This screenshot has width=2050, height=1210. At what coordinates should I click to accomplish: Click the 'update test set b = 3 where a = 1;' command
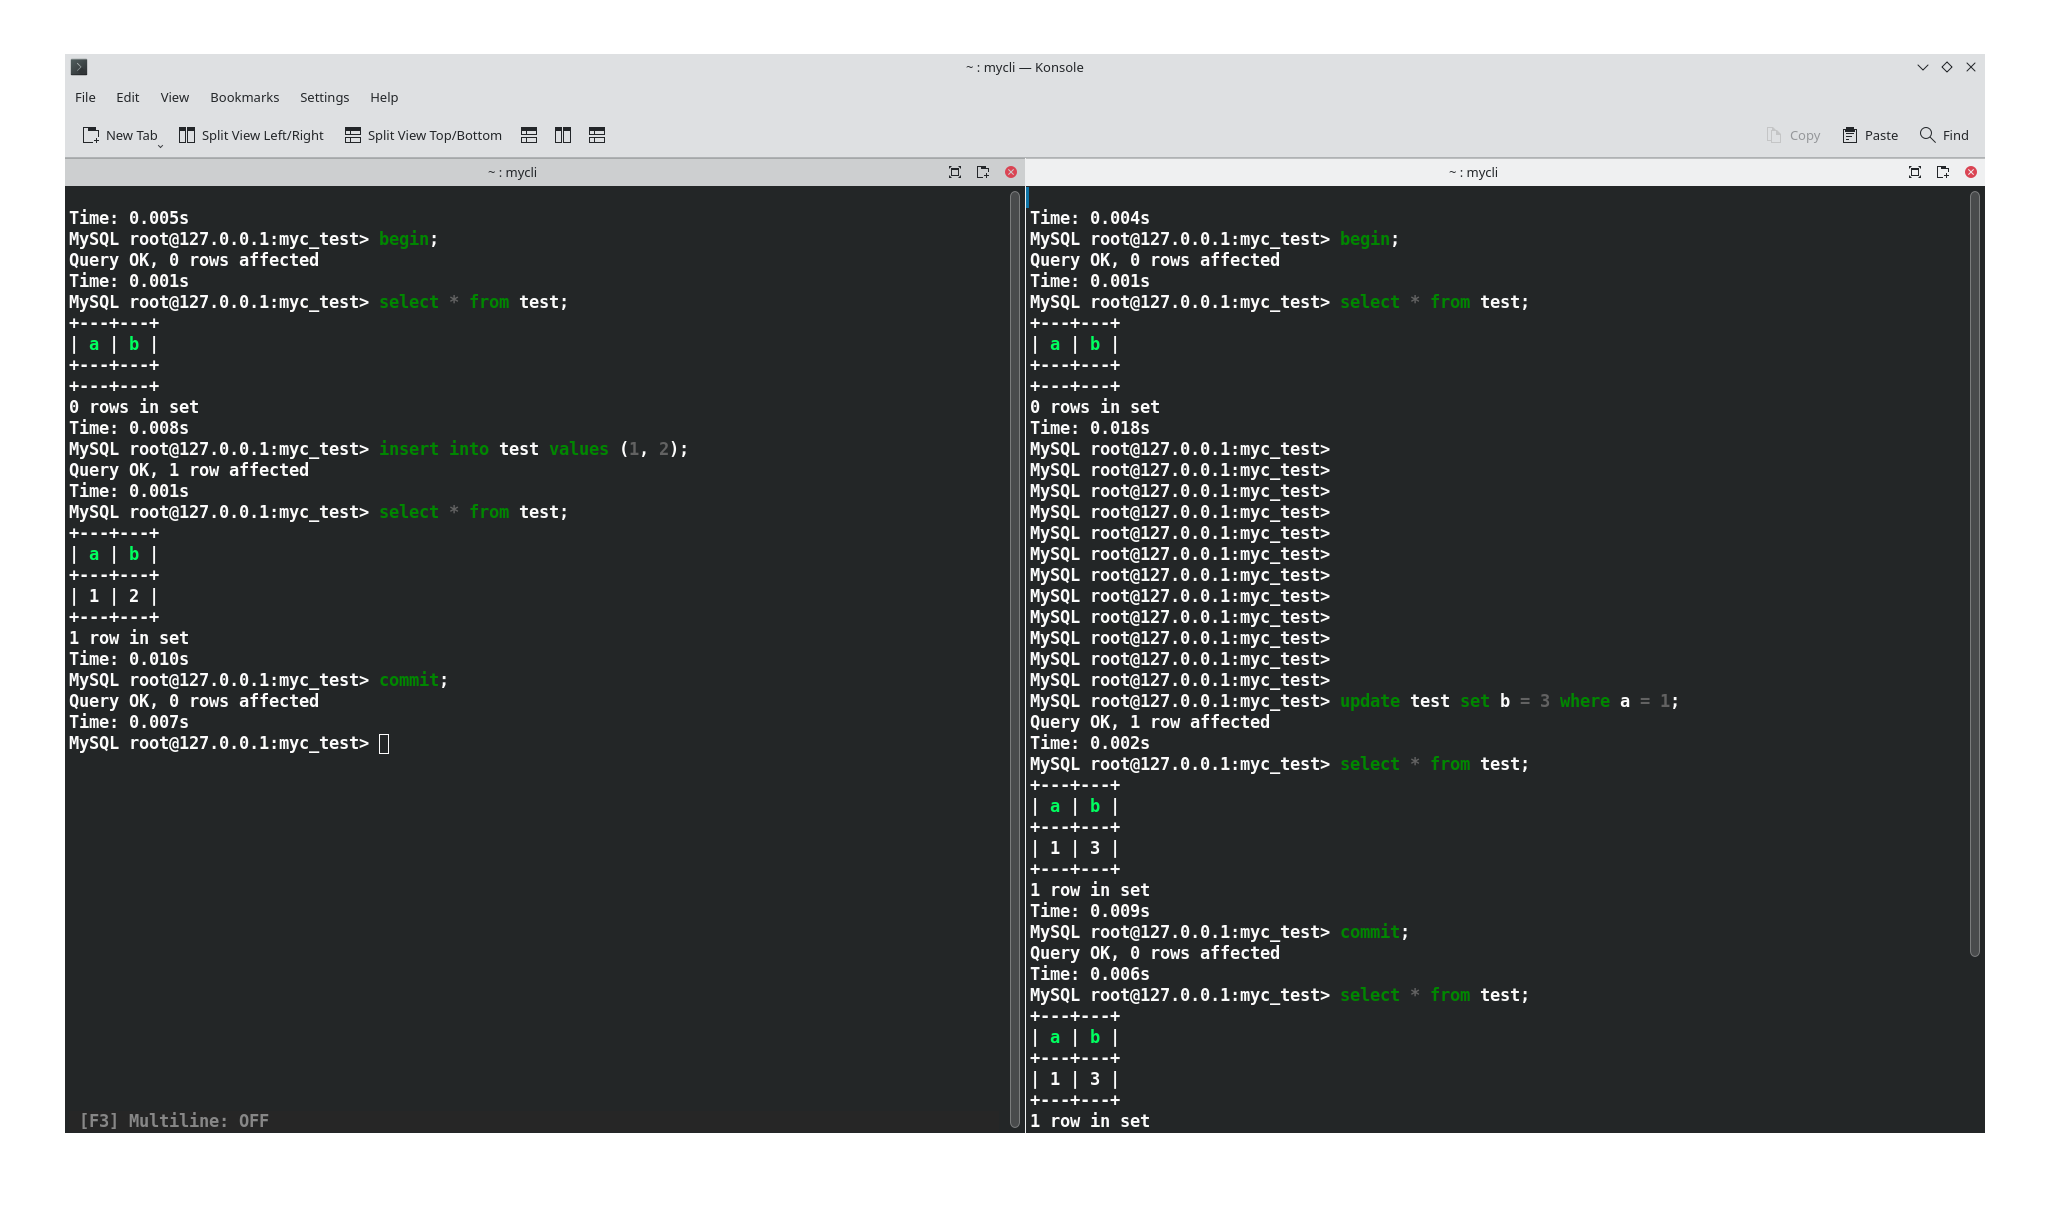click(1509, 701)
